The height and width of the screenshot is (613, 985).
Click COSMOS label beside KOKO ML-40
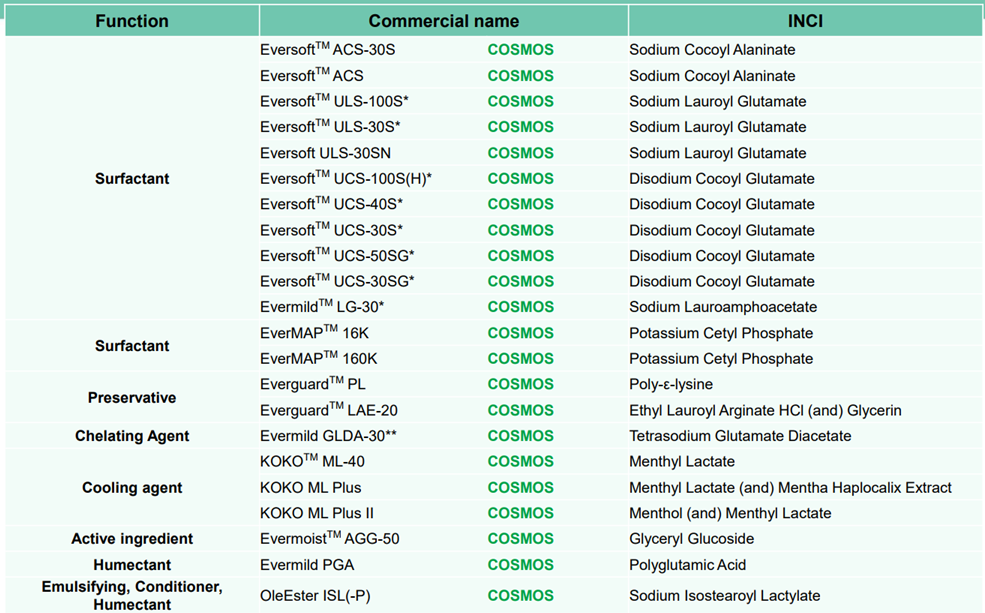pyautogui.click(x=520, y=462)
